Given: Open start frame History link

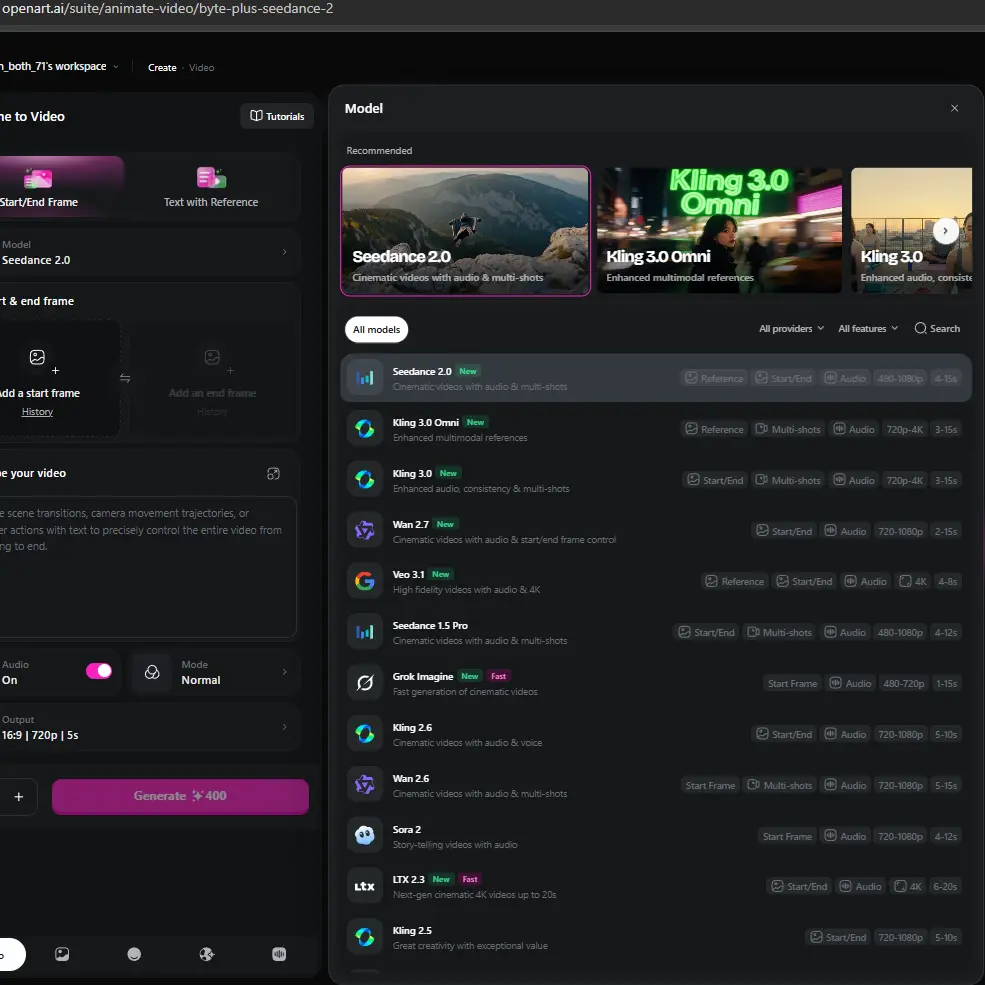Looking at the screenshot, I should click(37, 412).
